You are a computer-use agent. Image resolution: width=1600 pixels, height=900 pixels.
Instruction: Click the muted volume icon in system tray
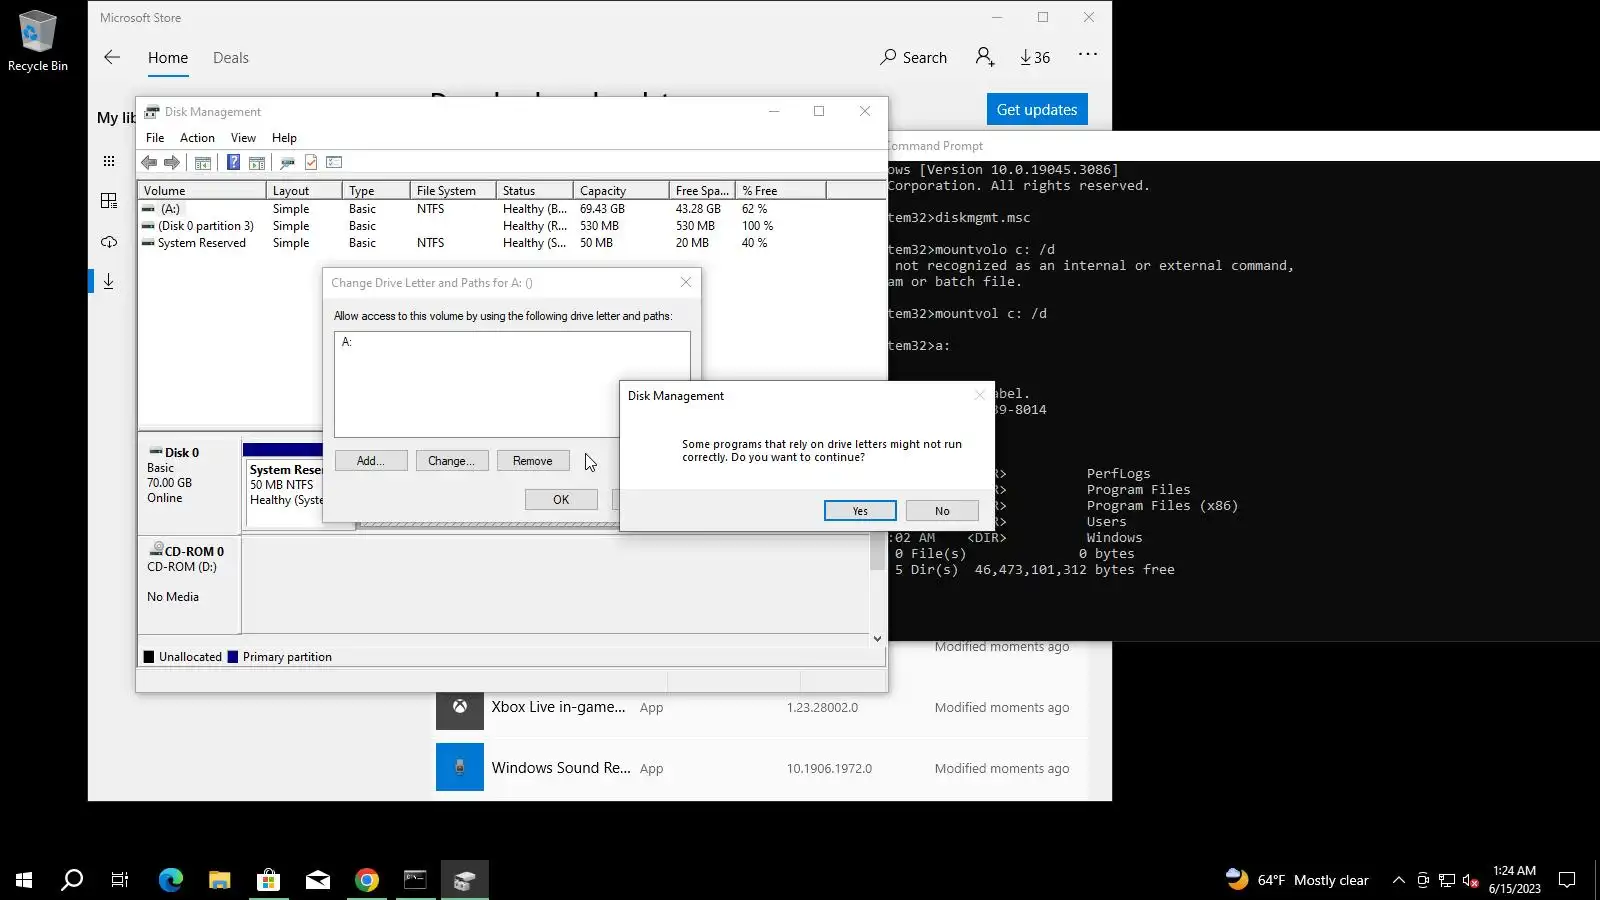click(x=1470, y=880)
